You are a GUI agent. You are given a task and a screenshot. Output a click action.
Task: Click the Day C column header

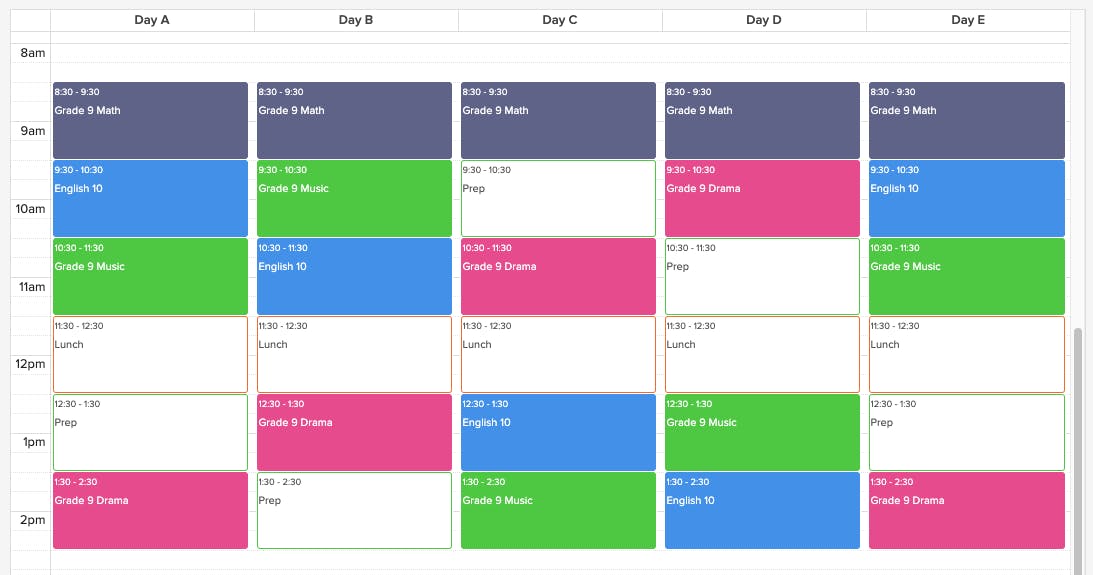(x=560, y=20)
